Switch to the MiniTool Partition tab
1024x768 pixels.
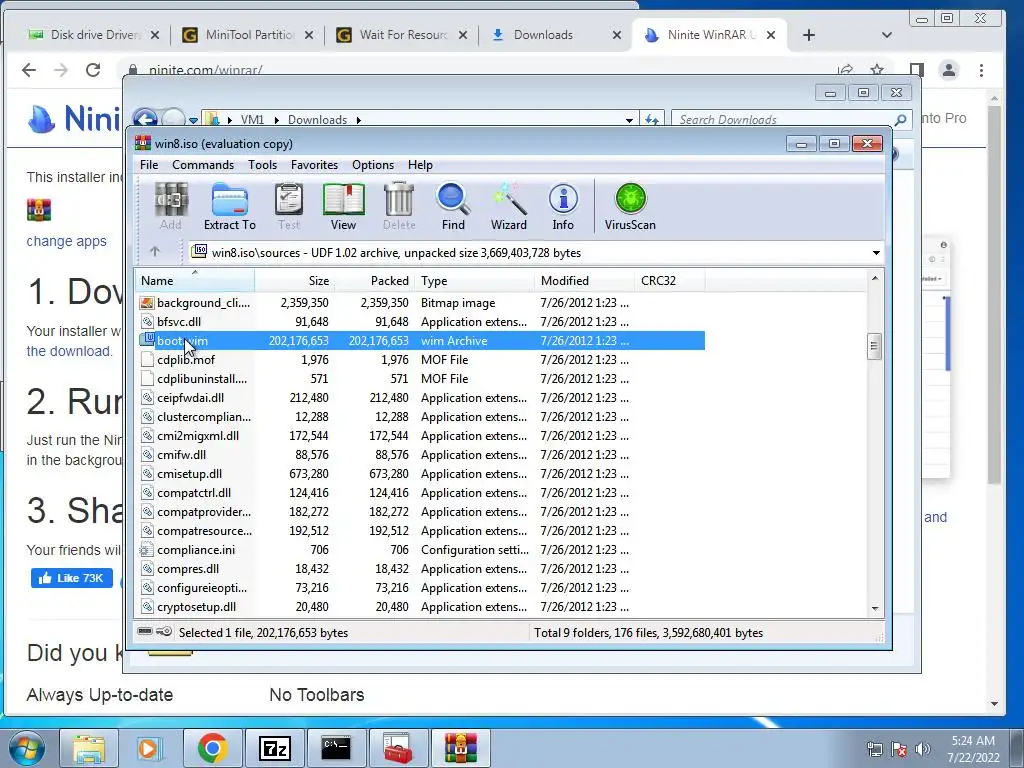point(248,35)
